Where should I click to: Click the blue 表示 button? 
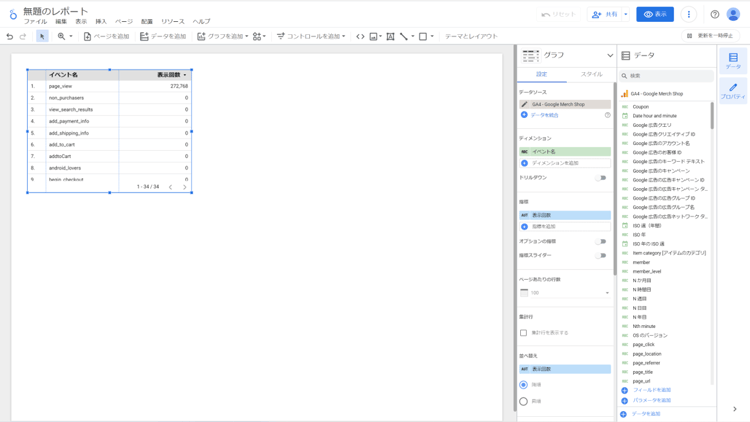[x=655, y=14]
